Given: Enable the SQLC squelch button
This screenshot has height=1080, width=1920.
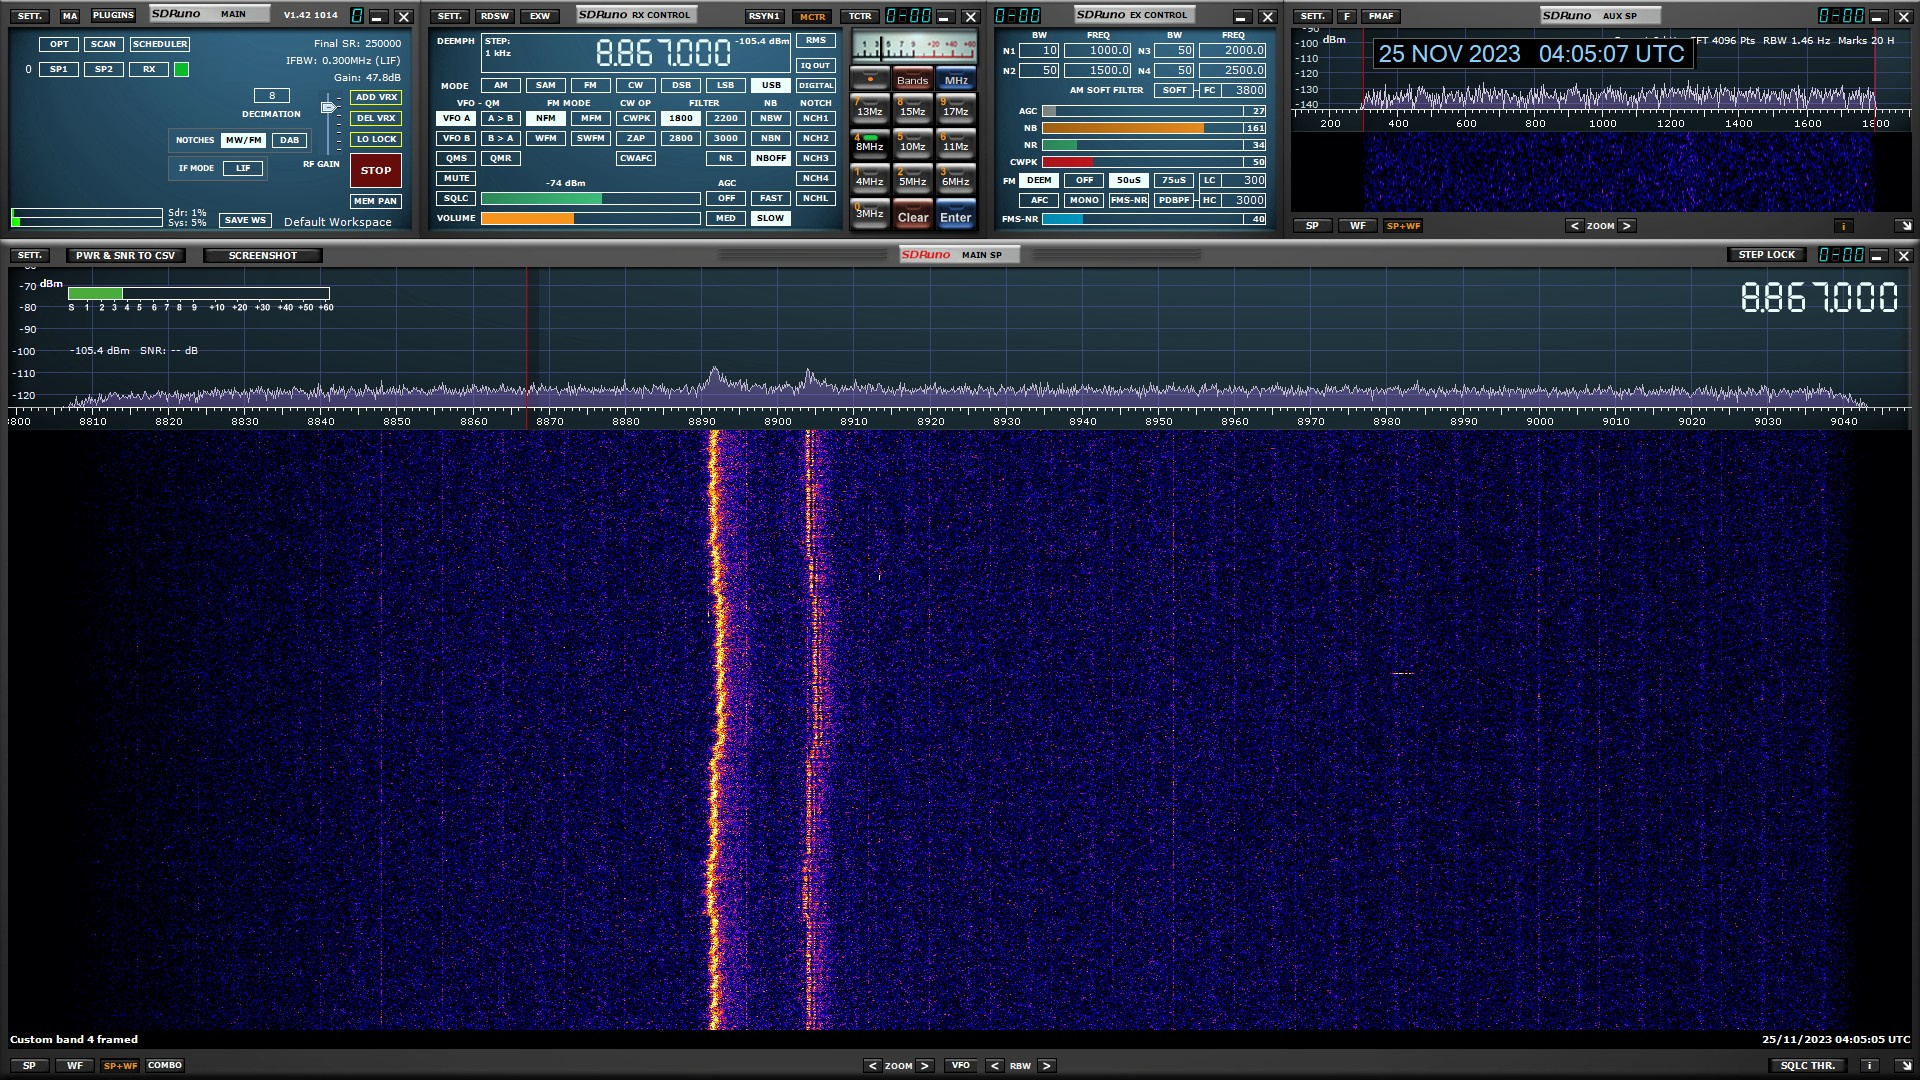Looking at the screenshot, I should (456, 198).
